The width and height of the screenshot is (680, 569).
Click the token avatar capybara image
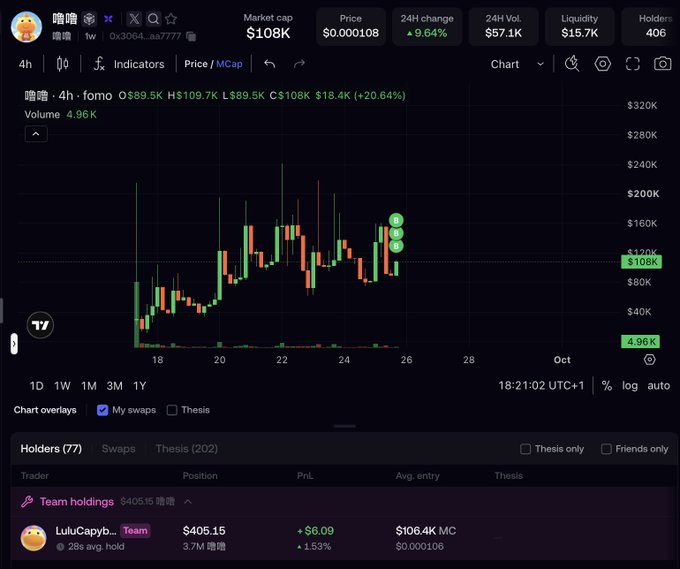[x=26, y=27]
